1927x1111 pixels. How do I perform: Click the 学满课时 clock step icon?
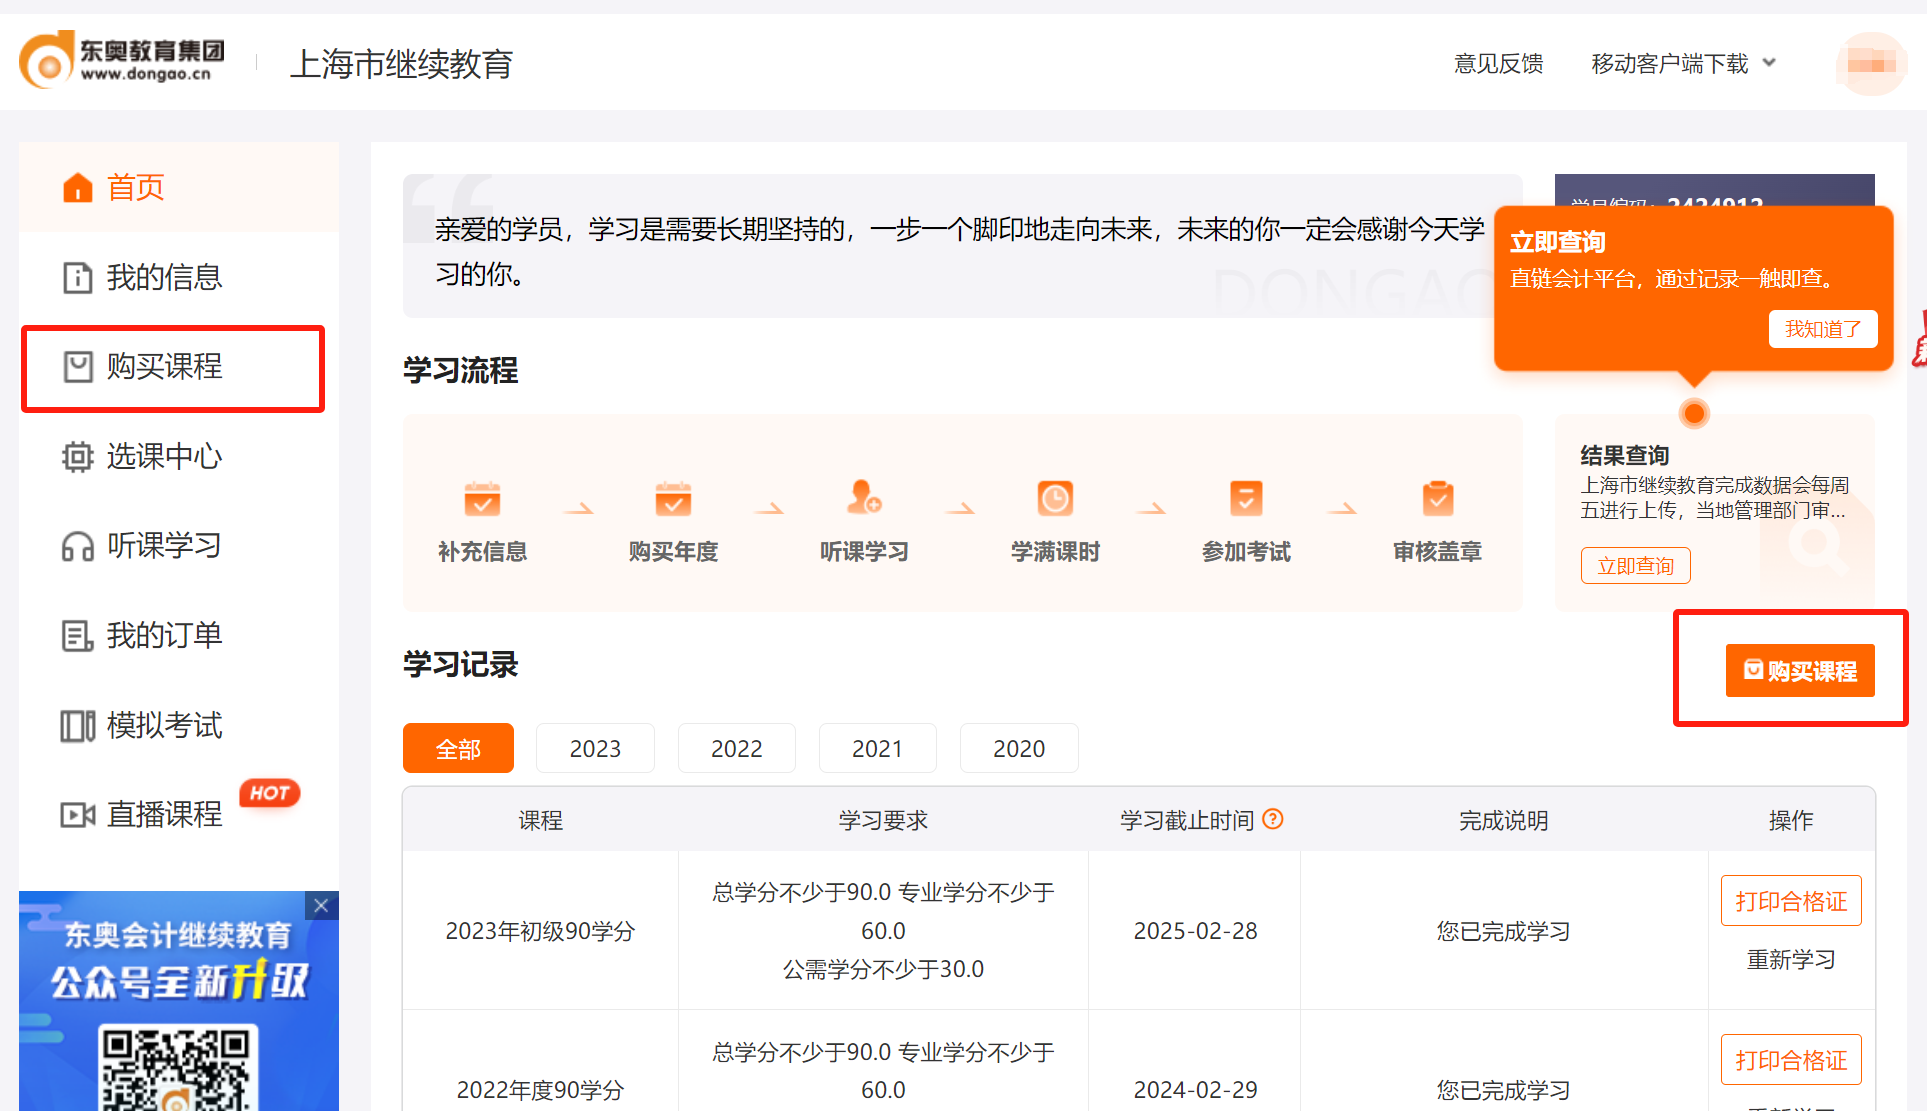[1055, 498]
